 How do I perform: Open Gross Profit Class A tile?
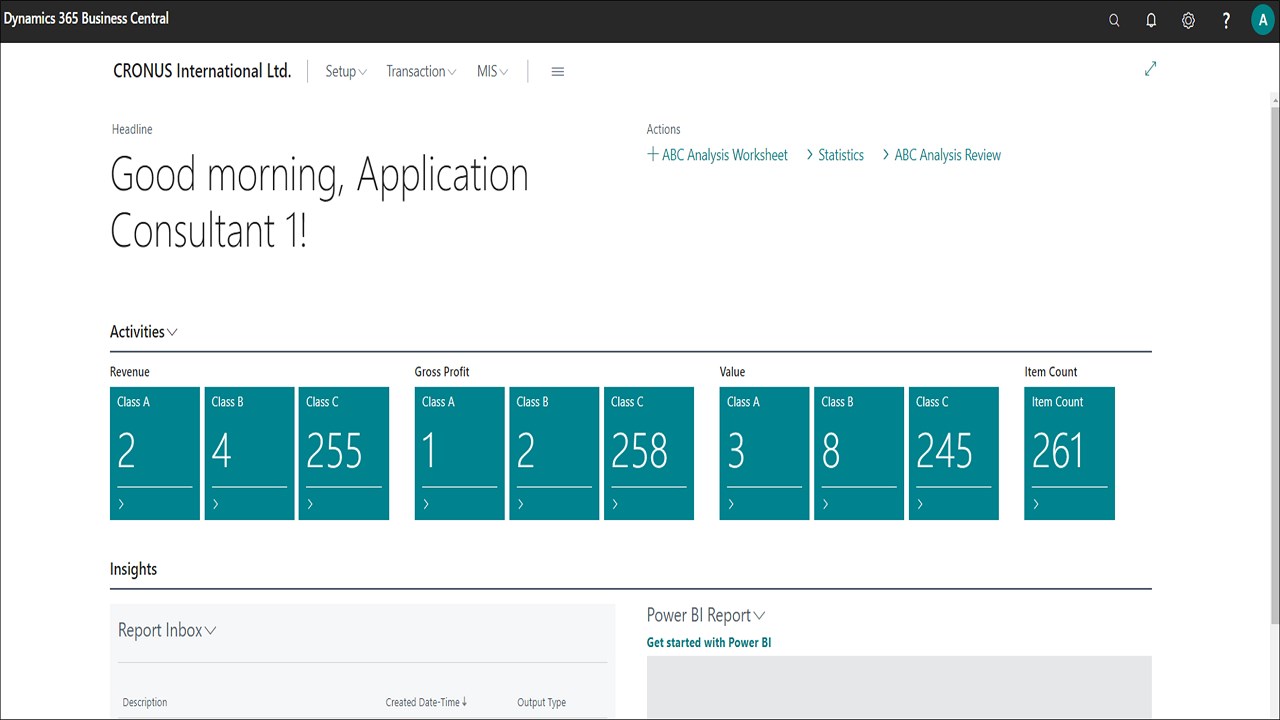coord(460,453)
